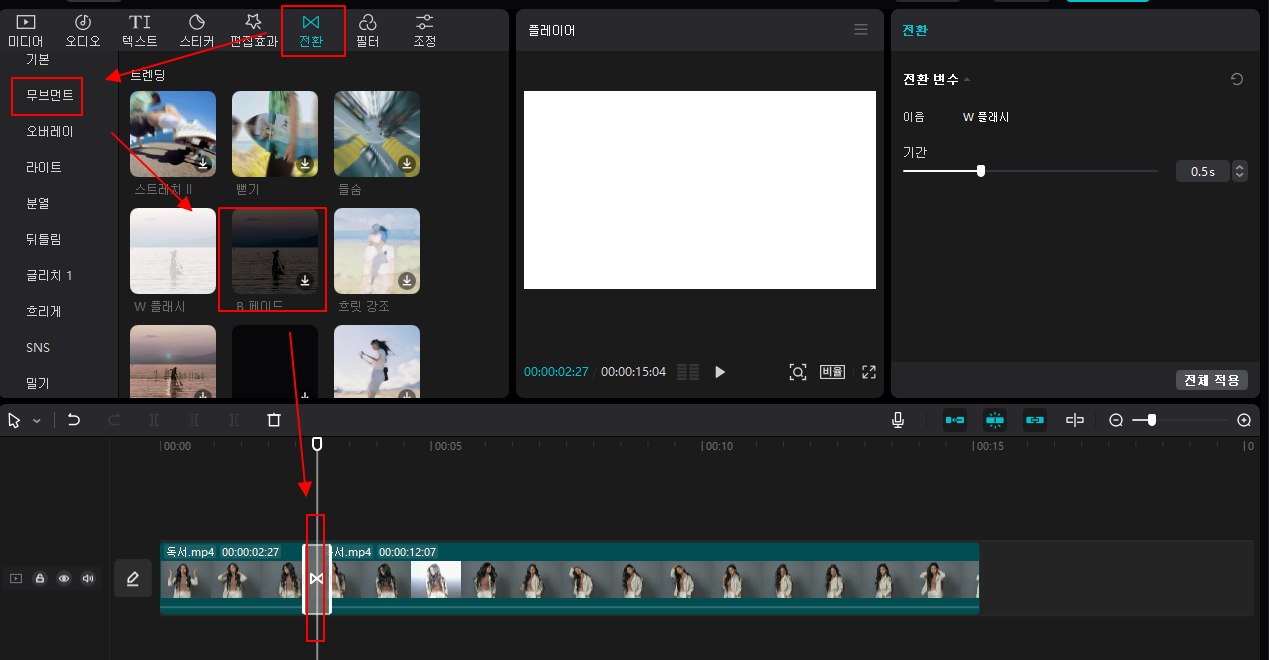This screenshot has width=1269, height=660.
Task: Step the duration value up or down
Action: (1240, 171)
